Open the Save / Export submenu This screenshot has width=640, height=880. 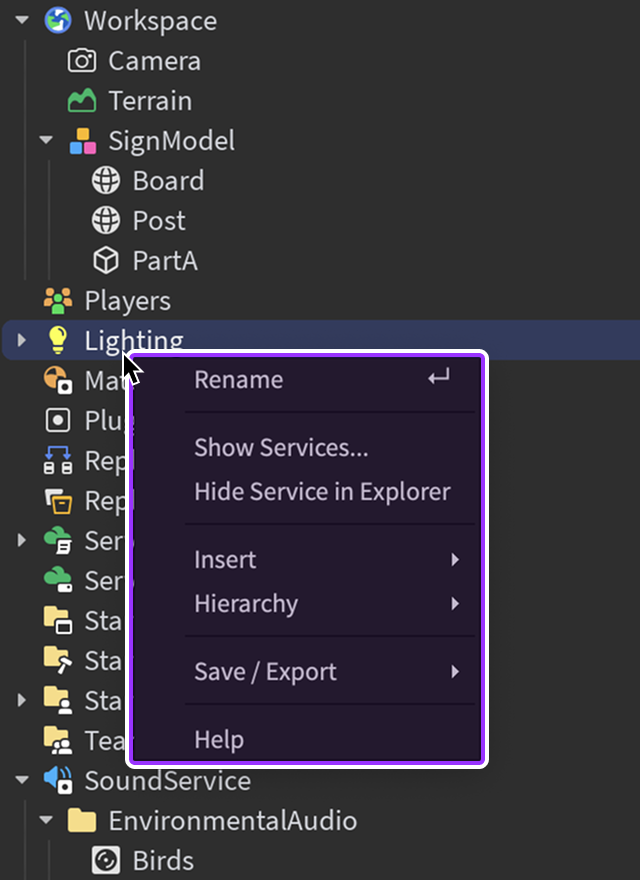[306, 672]
